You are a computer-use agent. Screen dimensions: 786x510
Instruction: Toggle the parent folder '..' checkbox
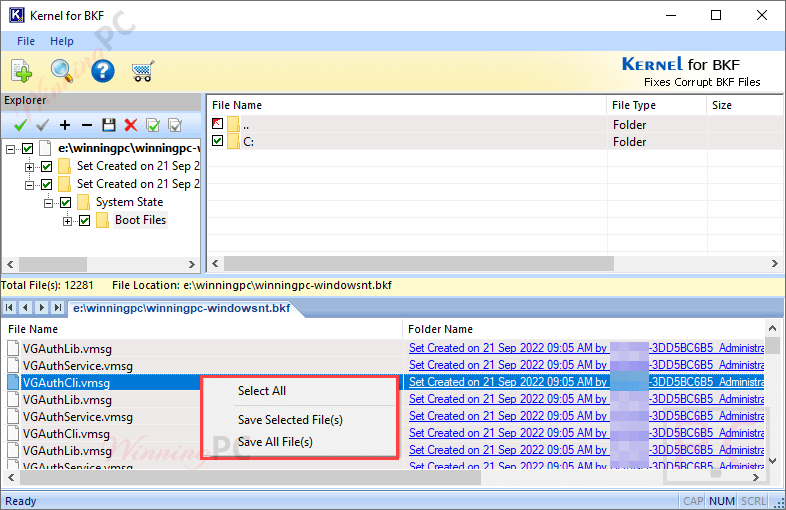point(218,123)
